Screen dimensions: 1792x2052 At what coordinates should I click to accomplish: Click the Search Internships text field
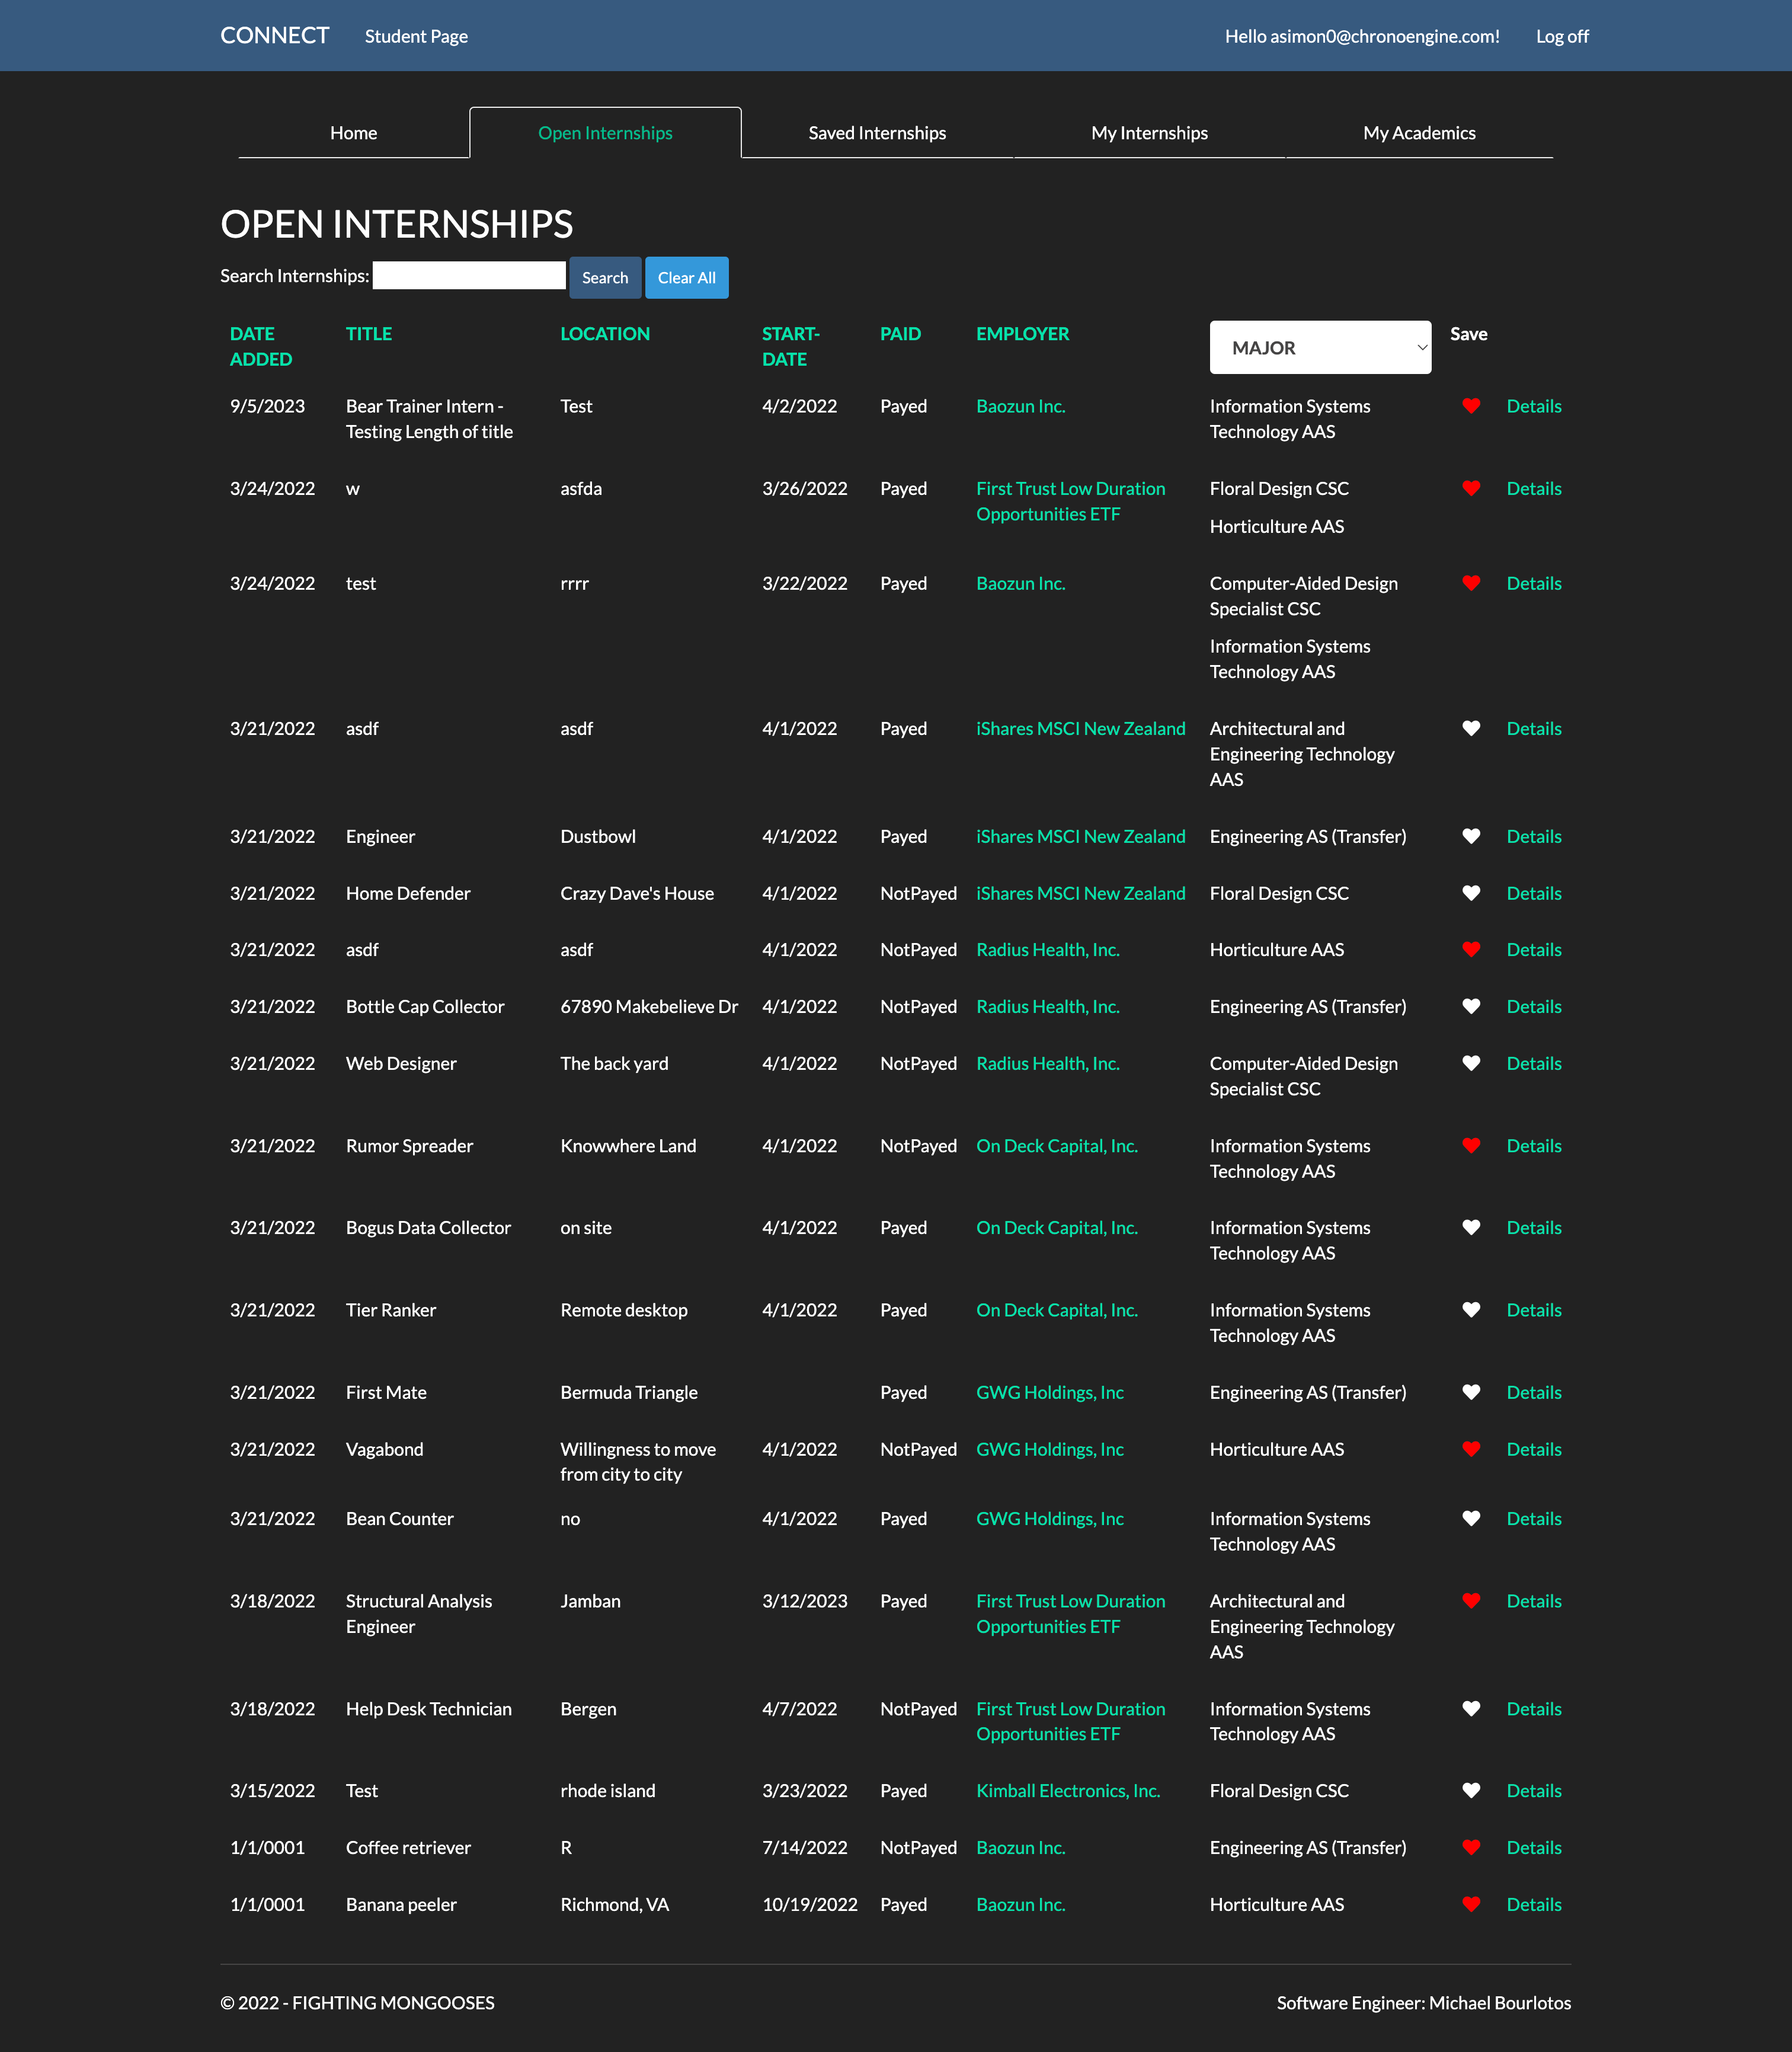(x=469, y=276)
